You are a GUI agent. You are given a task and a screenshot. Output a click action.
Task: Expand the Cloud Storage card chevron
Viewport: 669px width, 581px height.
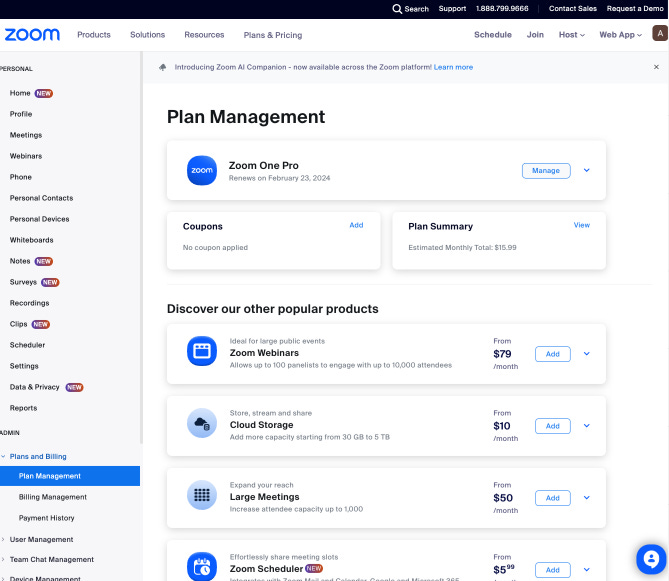[587, 426]
